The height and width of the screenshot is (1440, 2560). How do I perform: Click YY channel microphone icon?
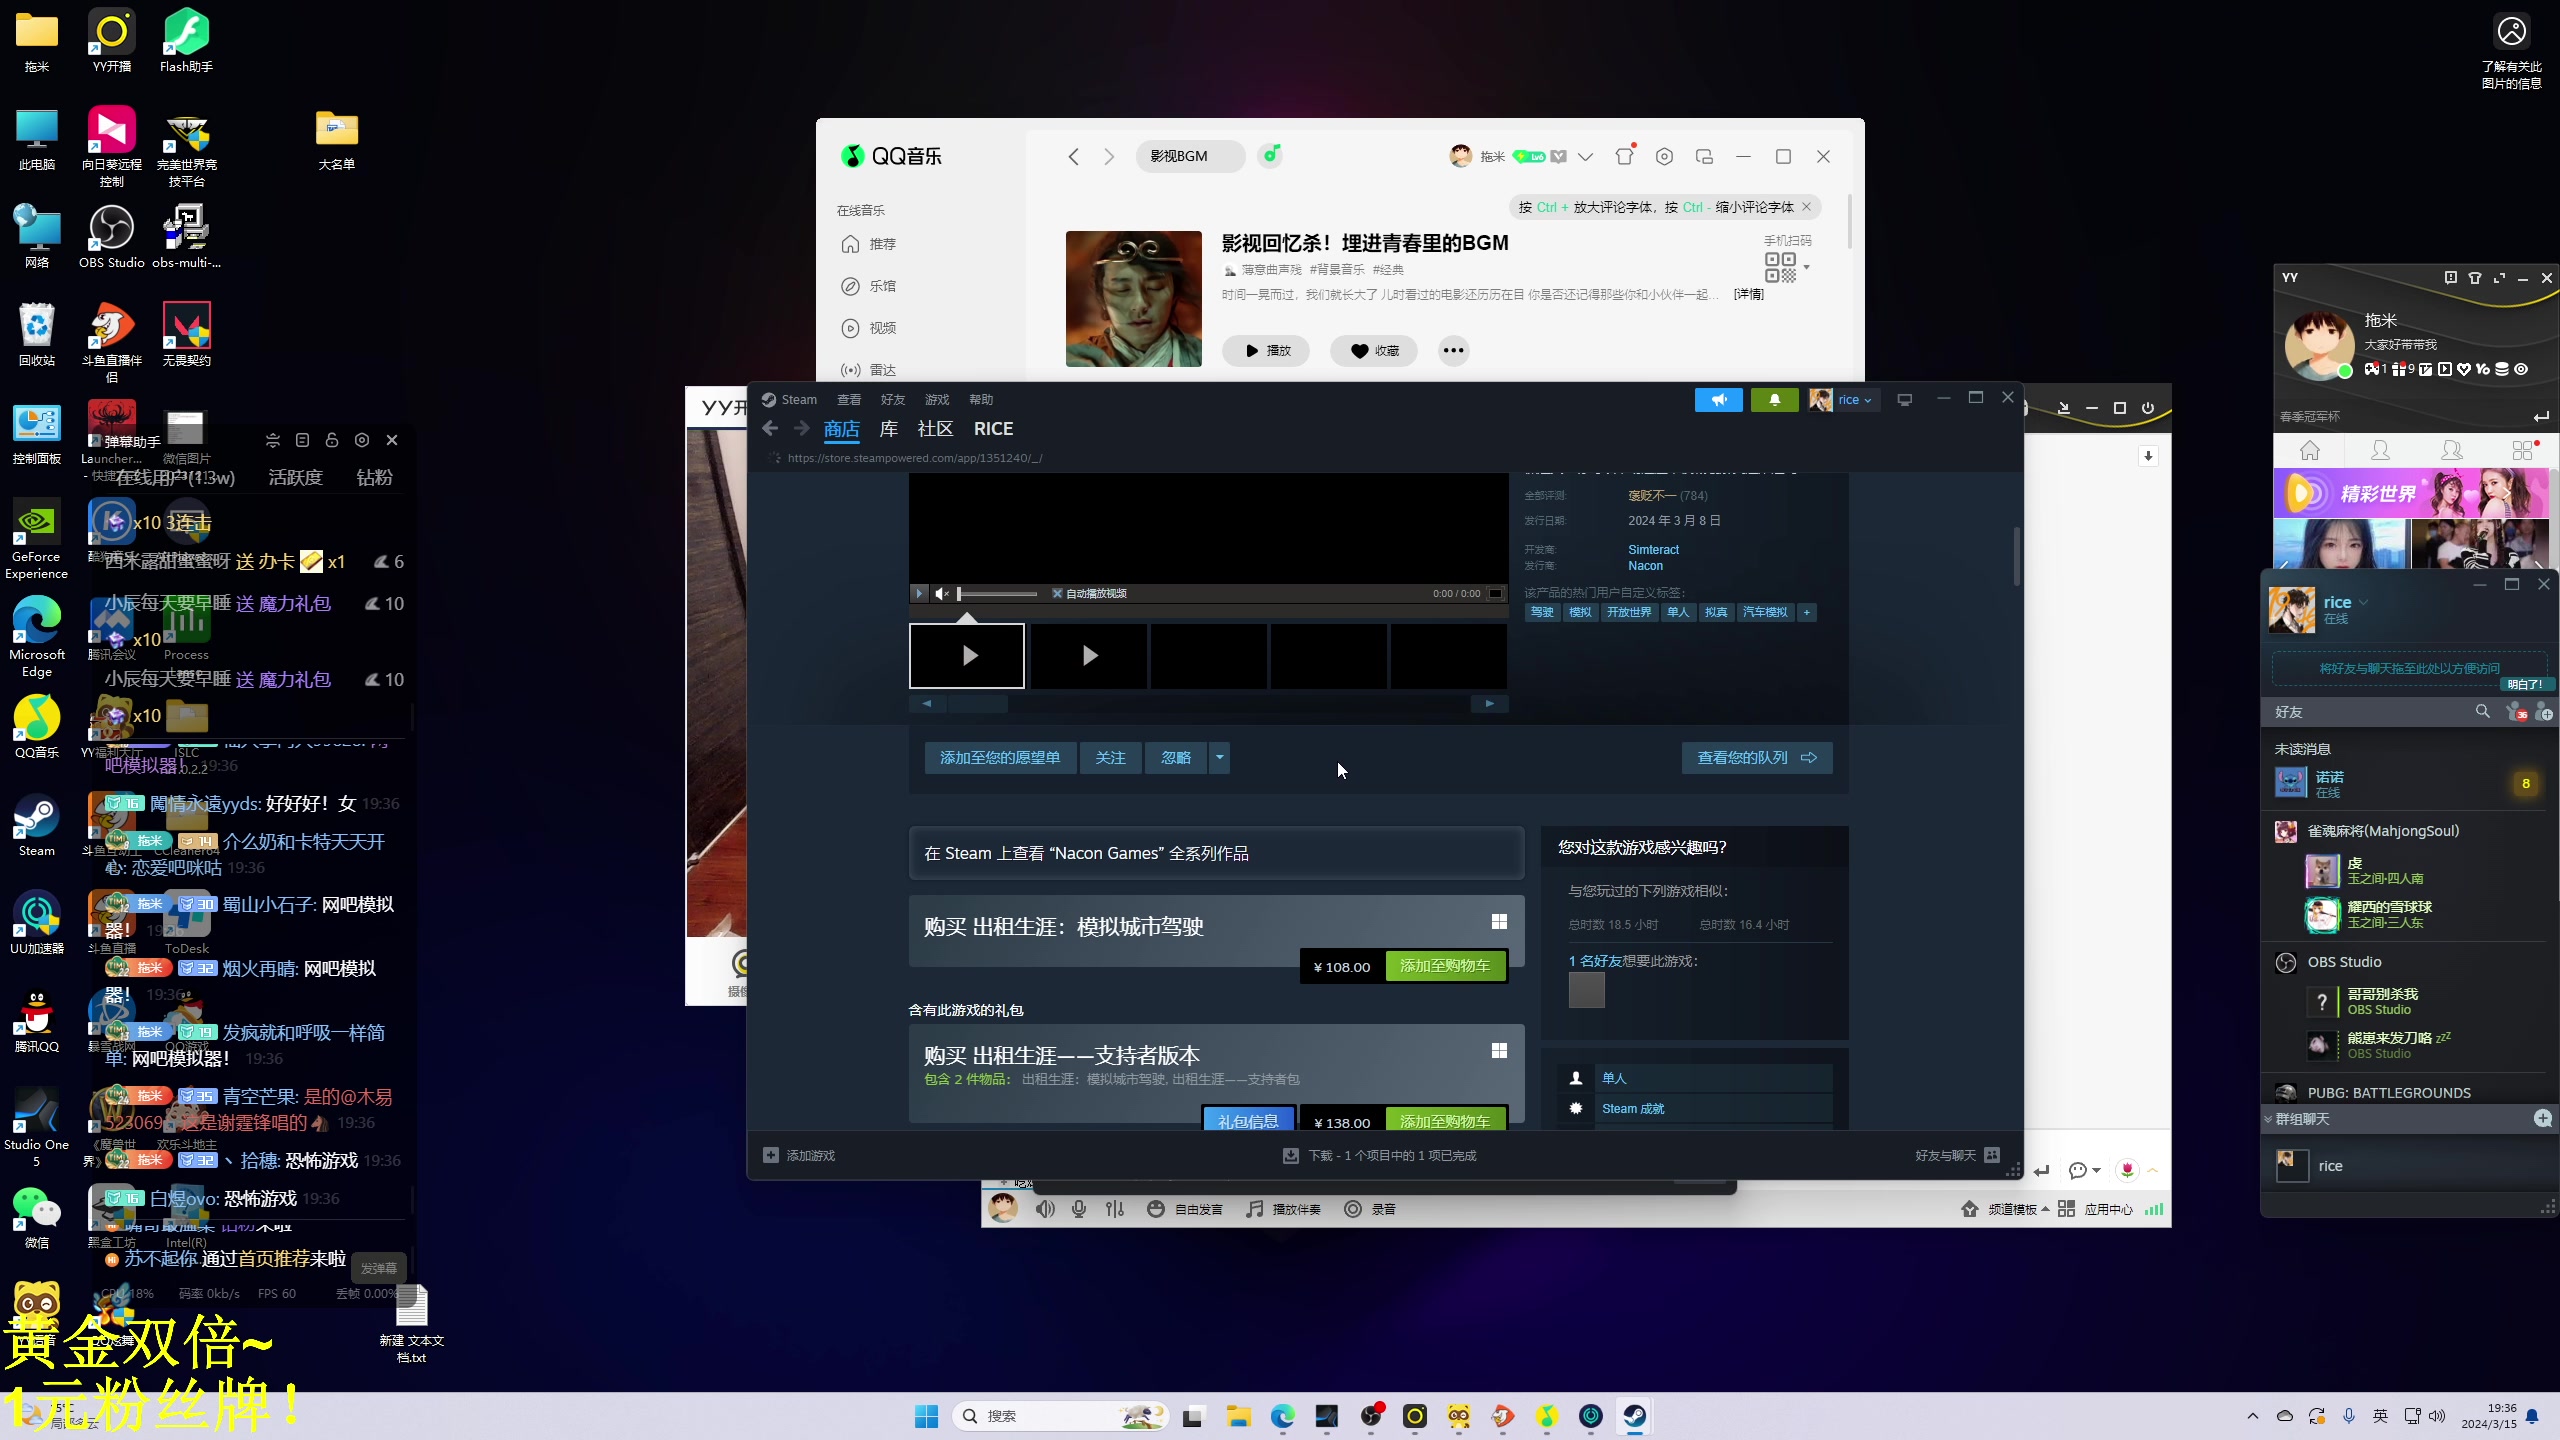click(x=1079, y=1209)
